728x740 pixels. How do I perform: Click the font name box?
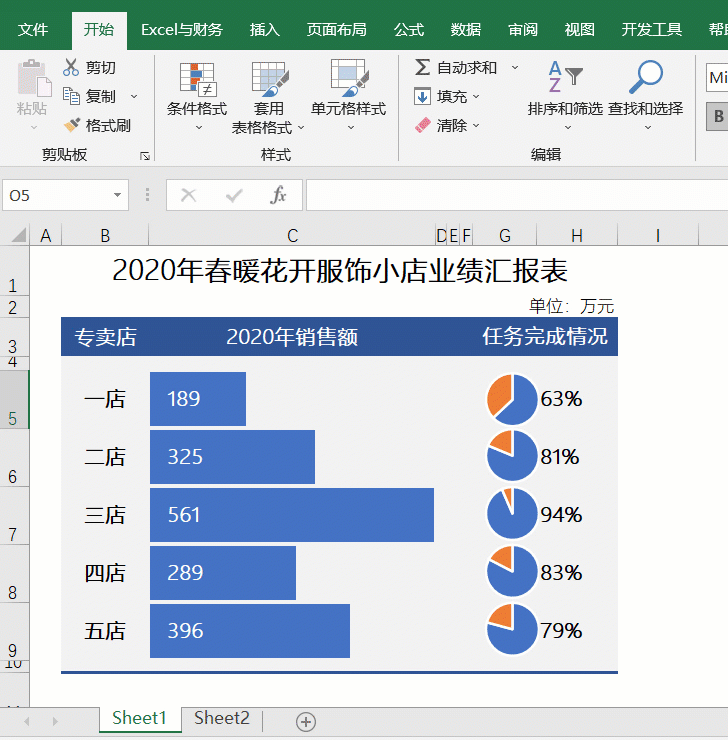(717, 77)
